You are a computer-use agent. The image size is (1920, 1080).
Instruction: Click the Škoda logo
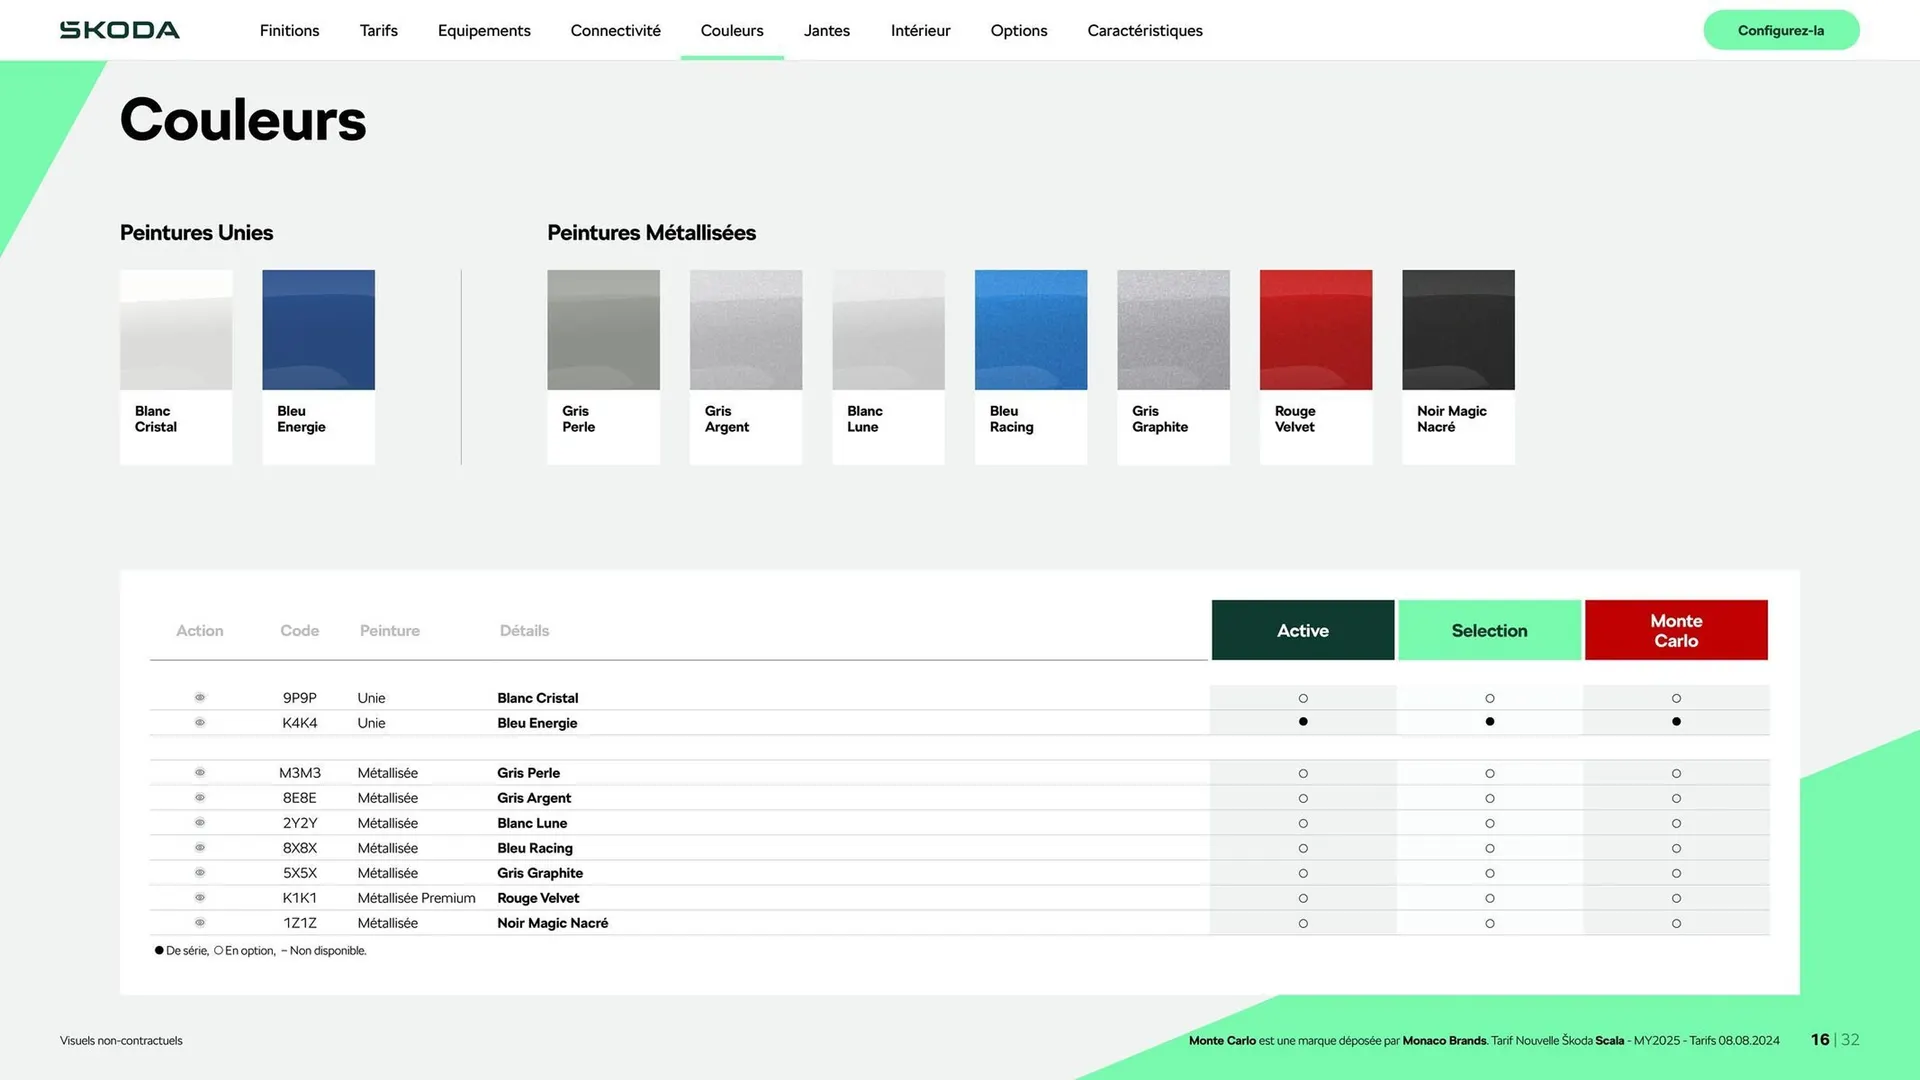coord(120,30)
